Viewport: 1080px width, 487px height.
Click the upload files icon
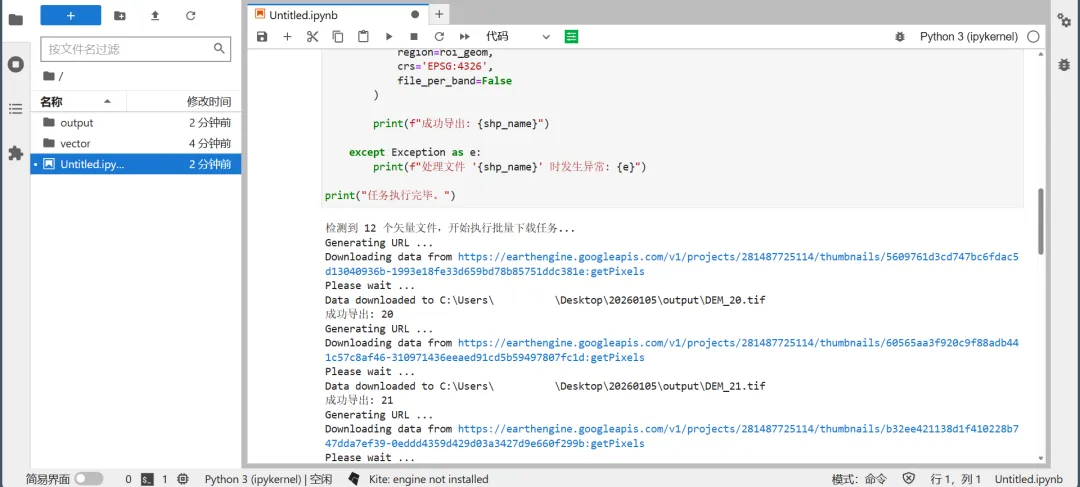[155, 15]
